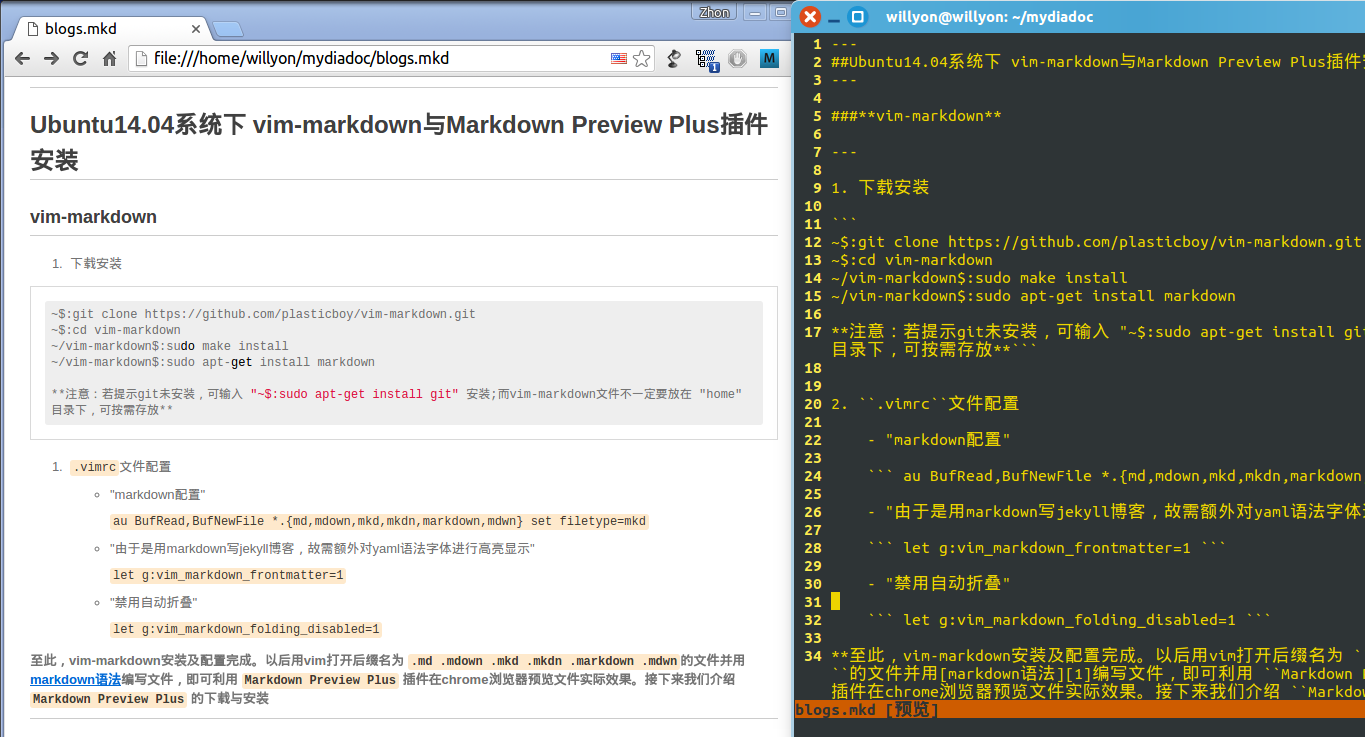This screenshot has width=1365, height=737.
Task: Click vim line 22 "markdown配置"
Action: [939, 440]
